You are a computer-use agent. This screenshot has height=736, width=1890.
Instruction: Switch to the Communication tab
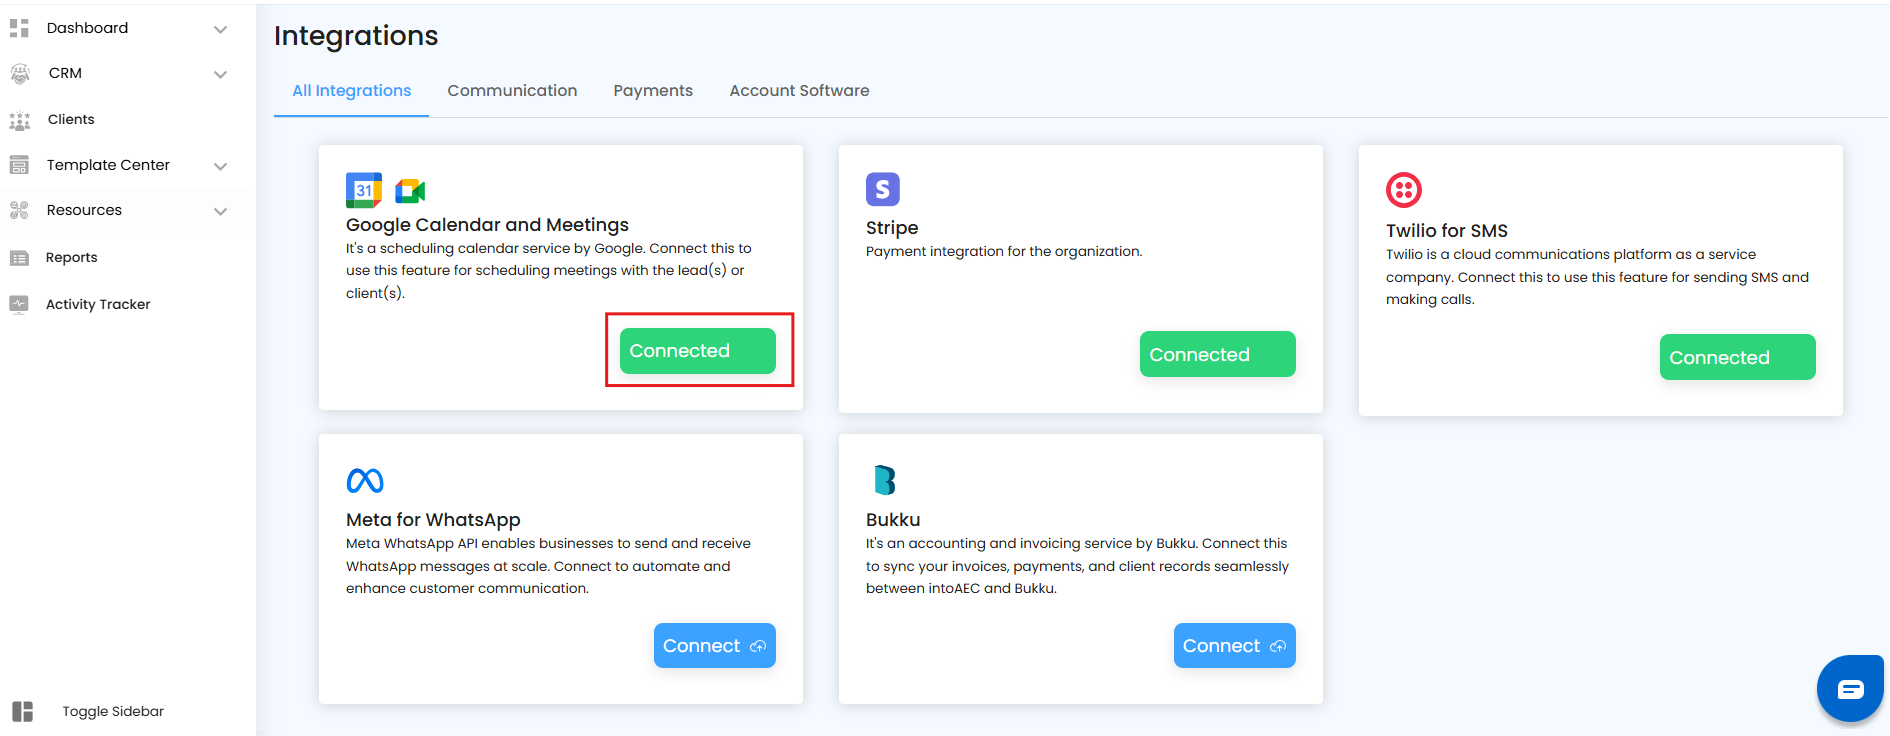pos(512,91)
